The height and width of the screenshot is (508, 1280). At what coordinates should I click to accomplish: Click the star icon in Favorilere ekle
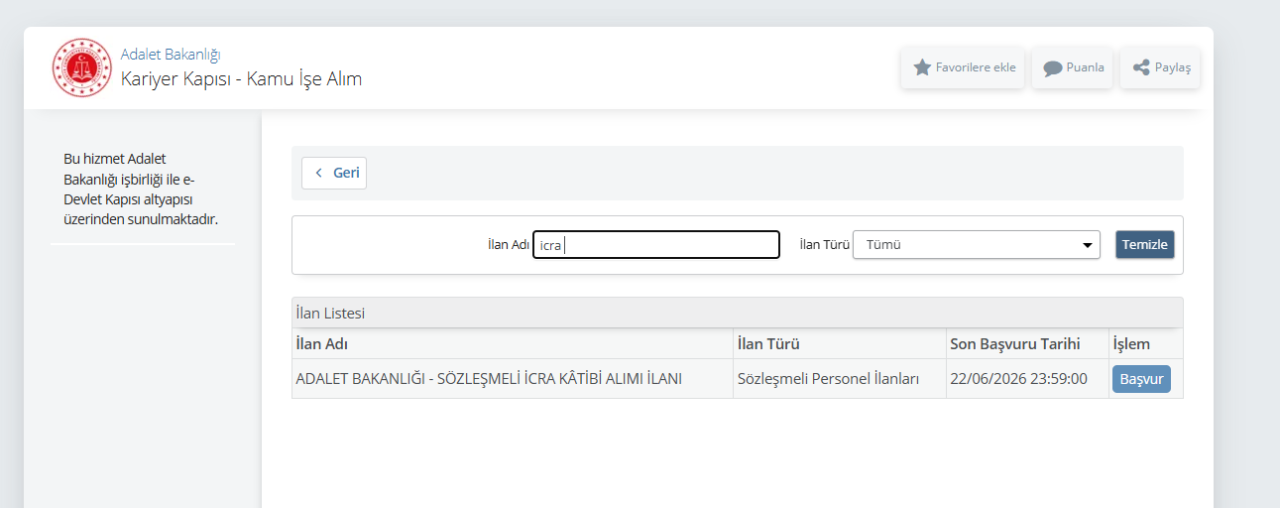[x=922, y=67]
